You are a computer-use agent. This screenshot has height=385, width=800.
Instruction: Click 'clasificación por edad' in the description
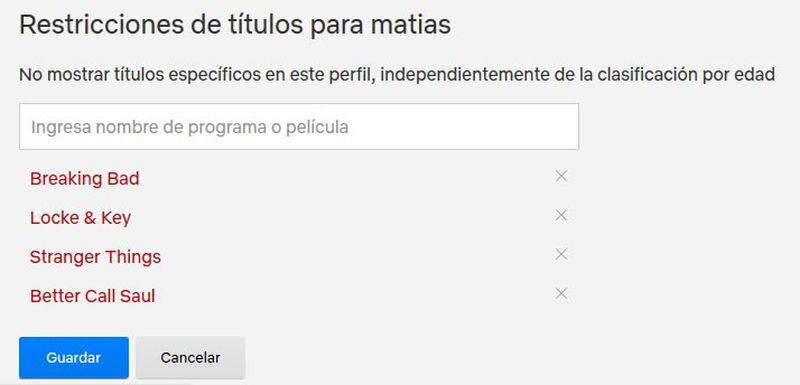pyautogui.click(x=686, y=74)
